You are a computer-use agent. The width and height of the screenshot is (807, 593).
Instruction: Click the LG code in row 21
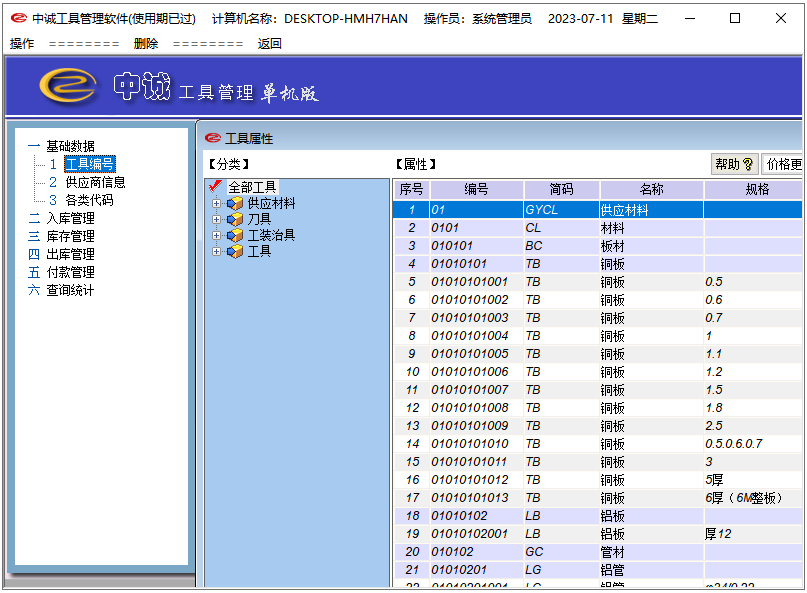click(x=562, y=570)
